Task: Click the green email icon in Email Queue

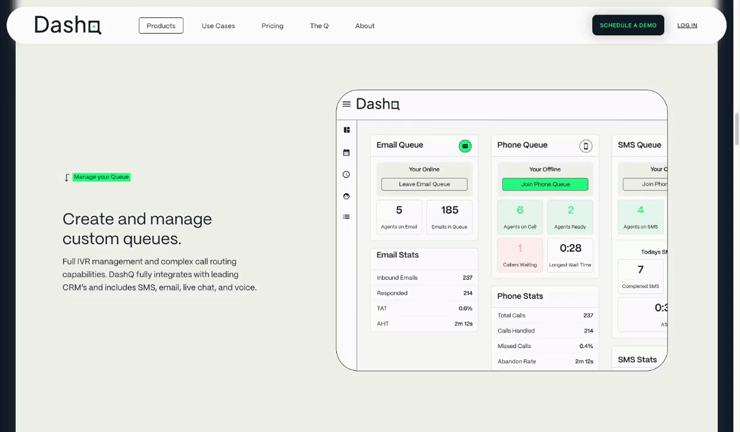Action: point(465,146)
